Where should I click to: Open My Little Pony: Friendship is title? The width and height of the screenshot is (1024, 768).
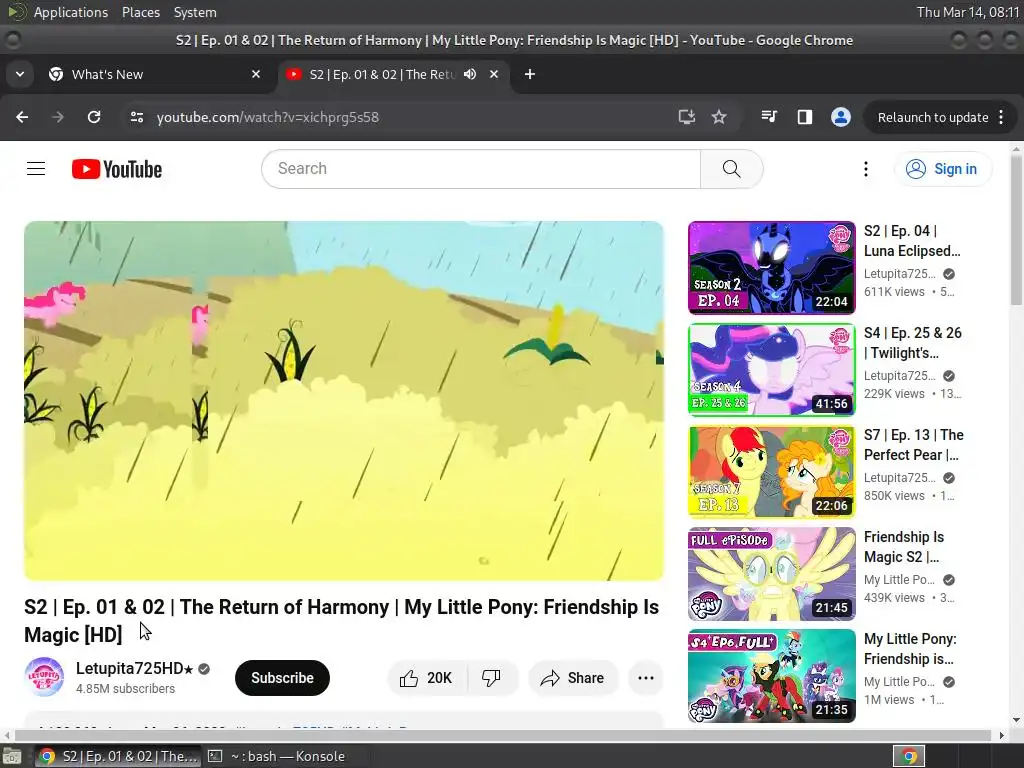tap(910, 648)
